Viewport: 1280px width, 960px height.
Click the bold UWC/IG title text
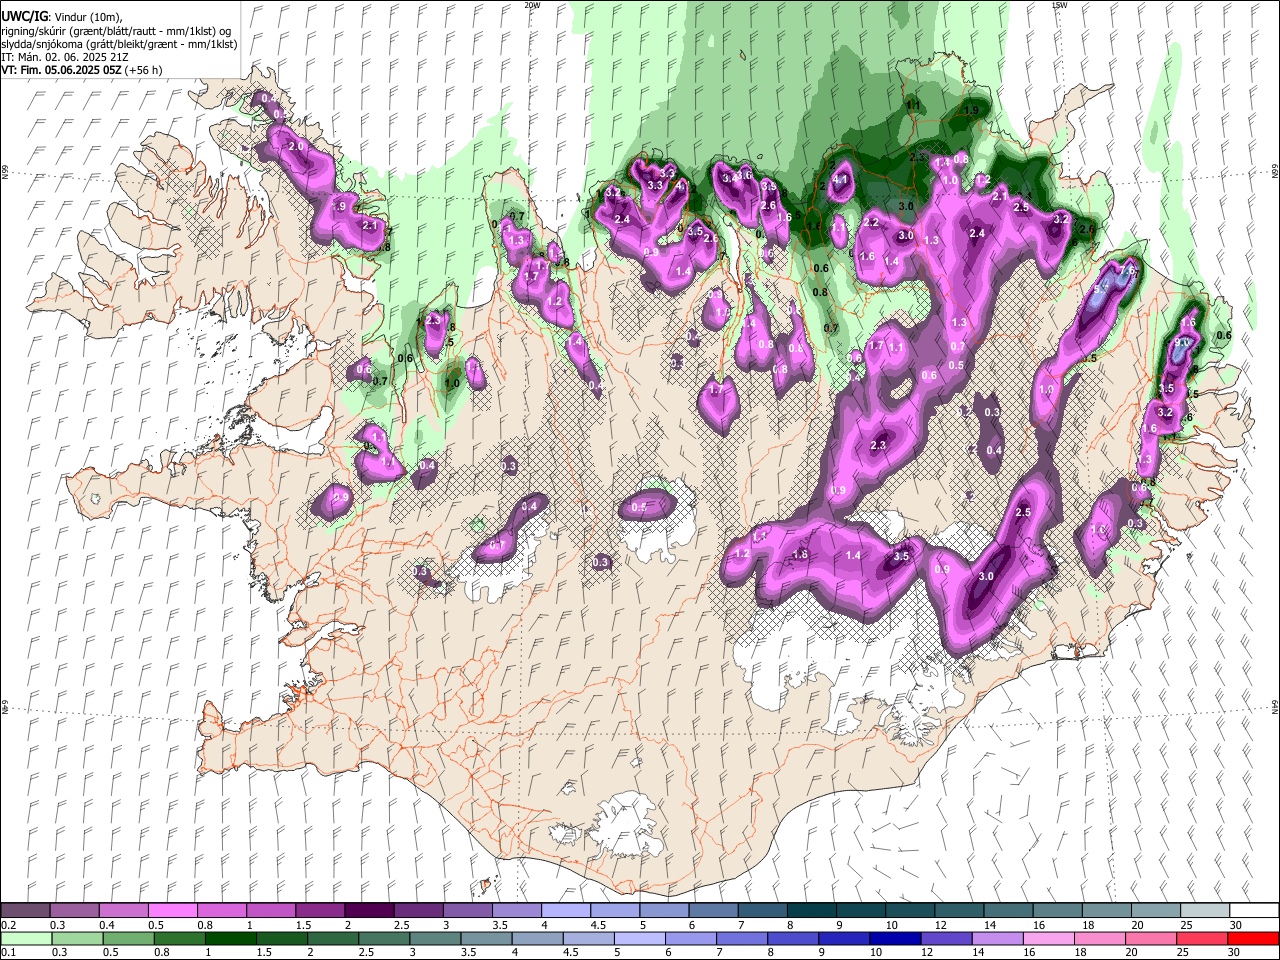(x=24, y=17)
